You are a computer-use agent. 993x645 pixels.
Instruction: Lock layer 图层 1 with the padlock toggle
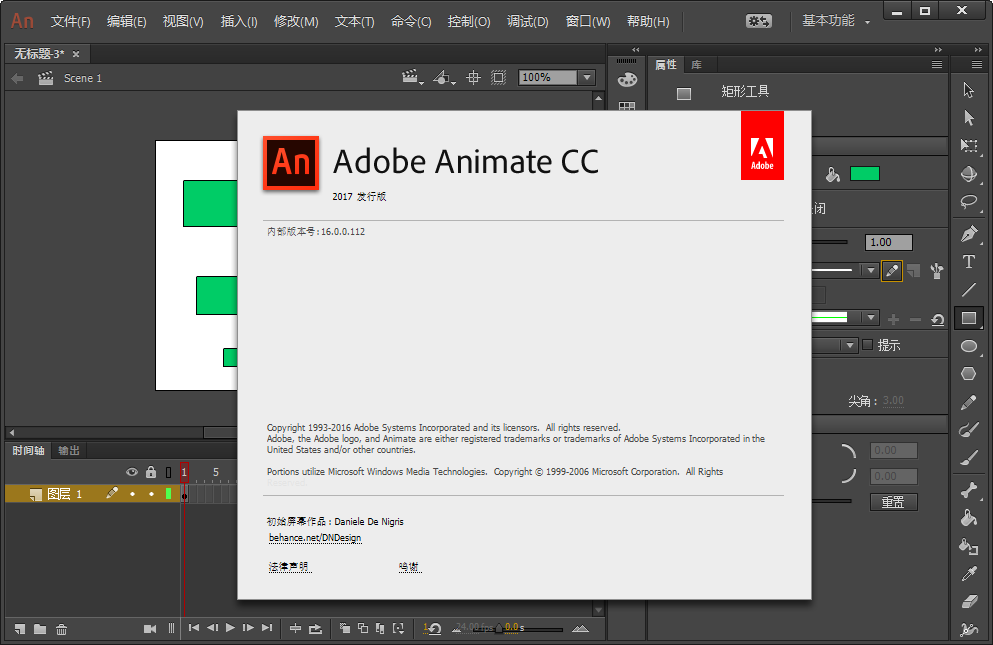pos(152,493)
